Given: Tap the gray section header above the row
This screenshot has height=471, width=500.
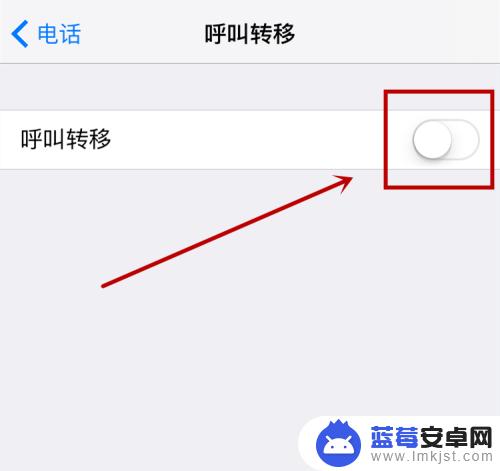Looking at the screenshot, I should tap(192, 87).
